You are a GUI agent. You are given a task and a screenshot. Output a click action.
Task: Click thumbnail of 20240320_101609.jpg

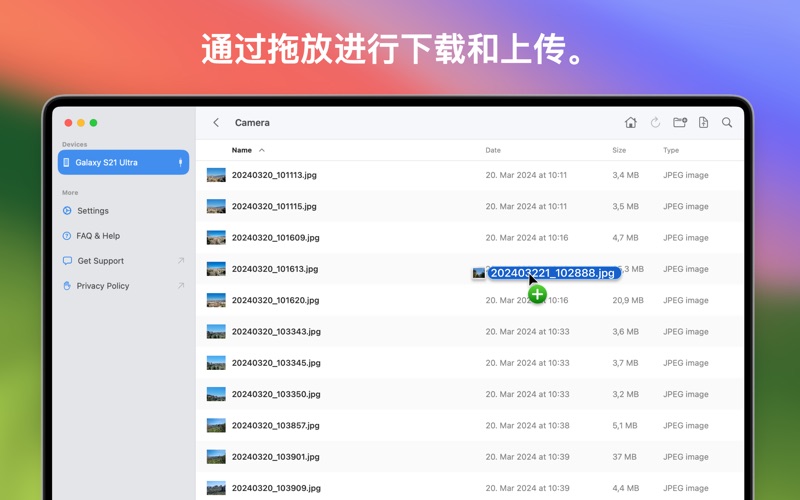[216, 238]
